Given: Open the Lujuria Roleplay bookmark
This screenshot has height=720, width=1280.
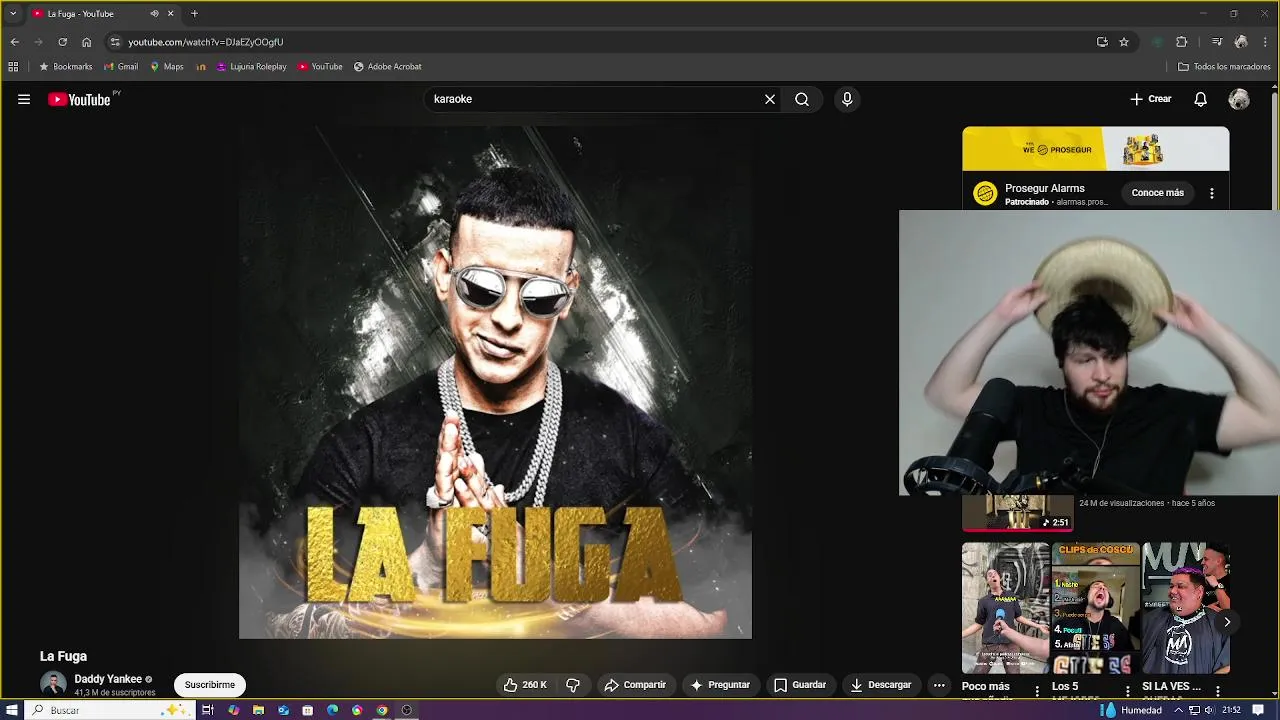Looking at the screenshot, I should pos(252,67).
